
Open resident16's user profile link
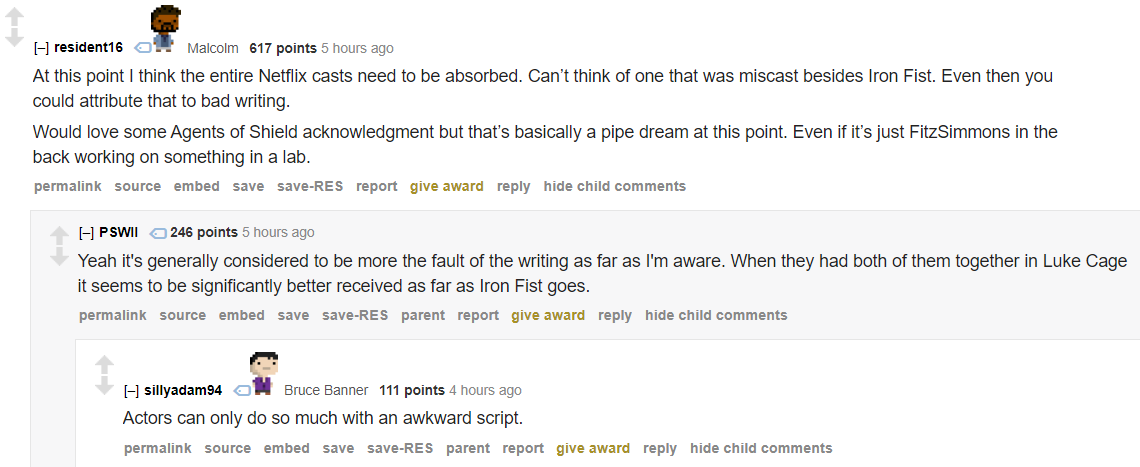(89, 48)
